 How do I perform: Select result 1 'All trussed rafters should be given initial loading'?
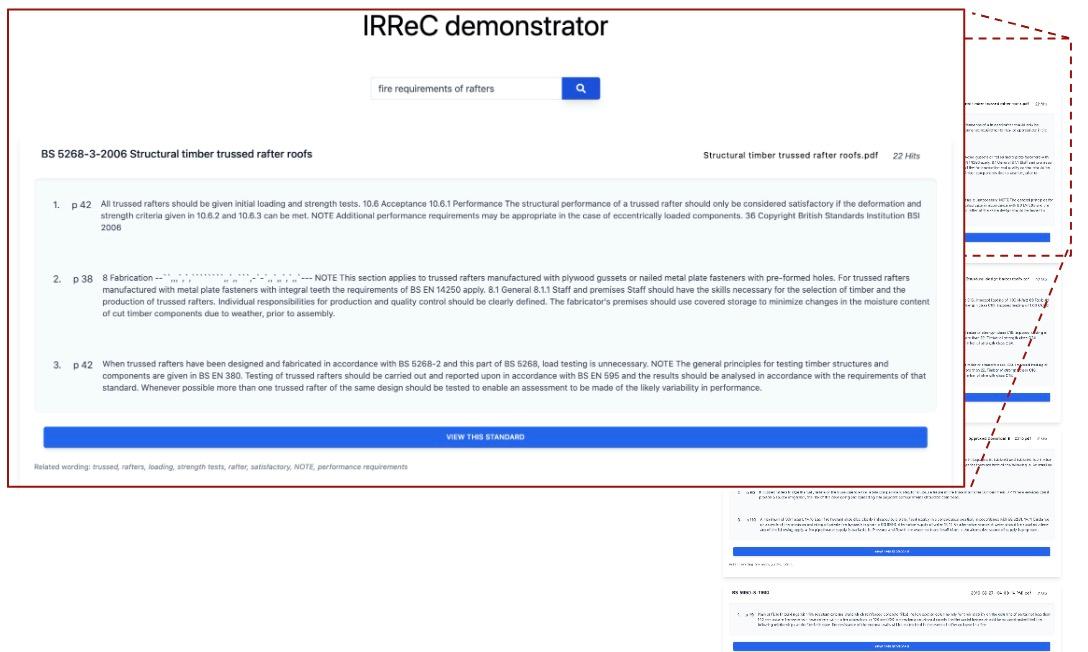point(511,216)
